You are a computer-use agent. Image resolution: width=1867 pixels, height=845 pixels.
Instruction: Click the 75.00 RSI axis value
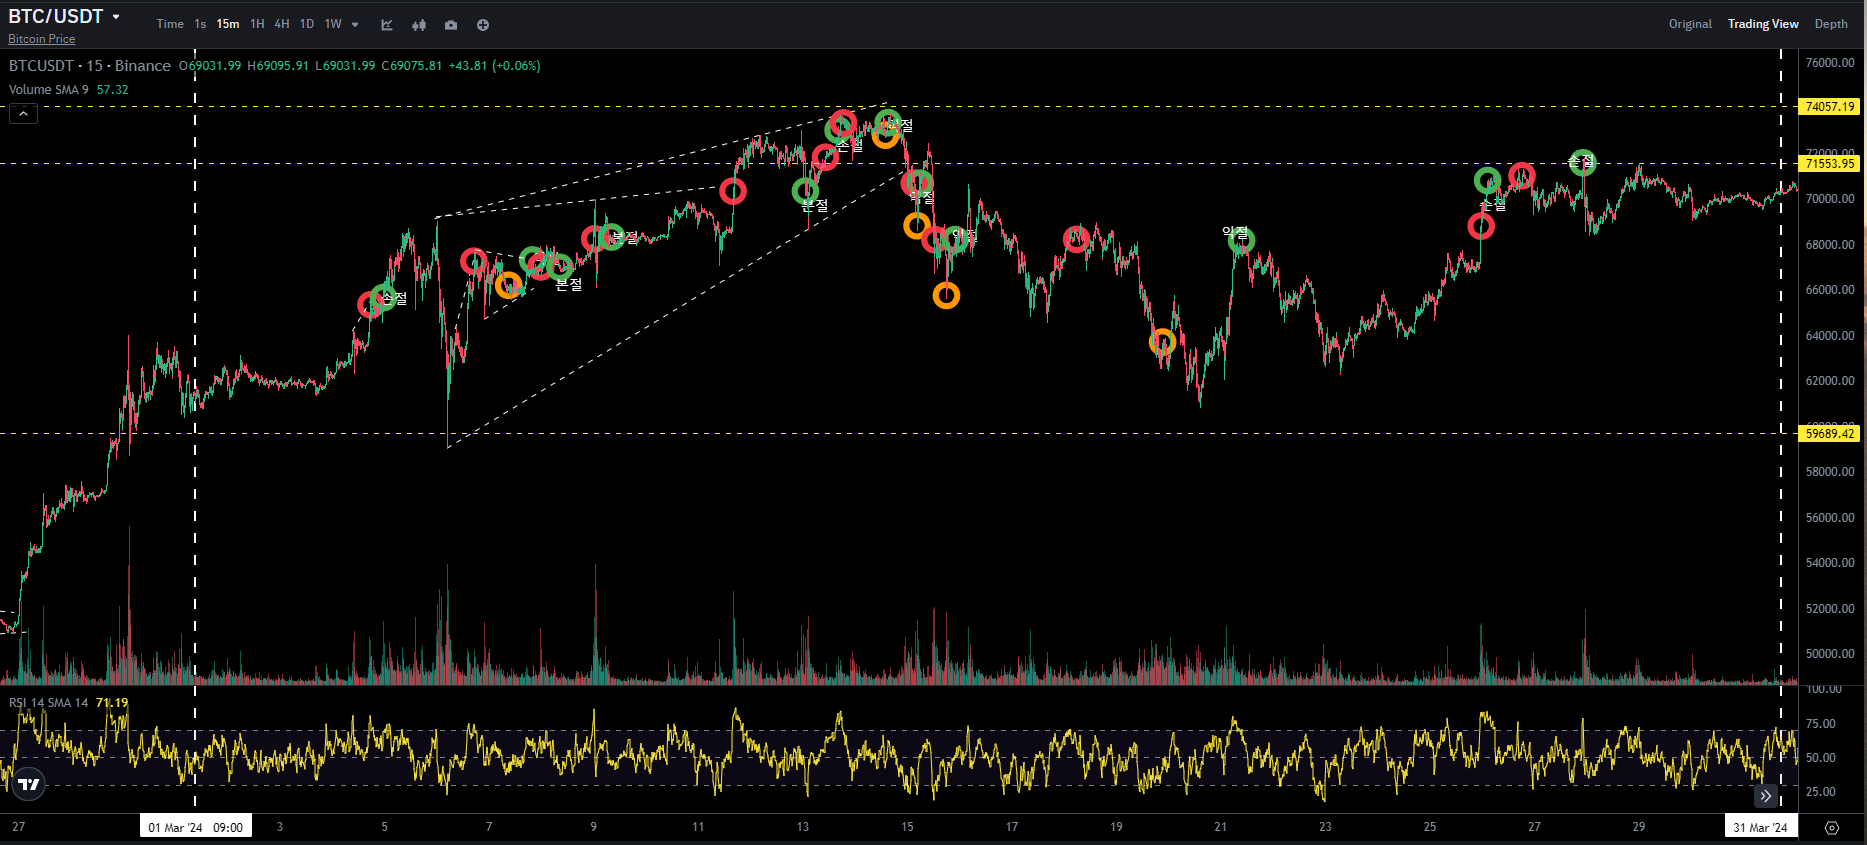coord(1820,724)
